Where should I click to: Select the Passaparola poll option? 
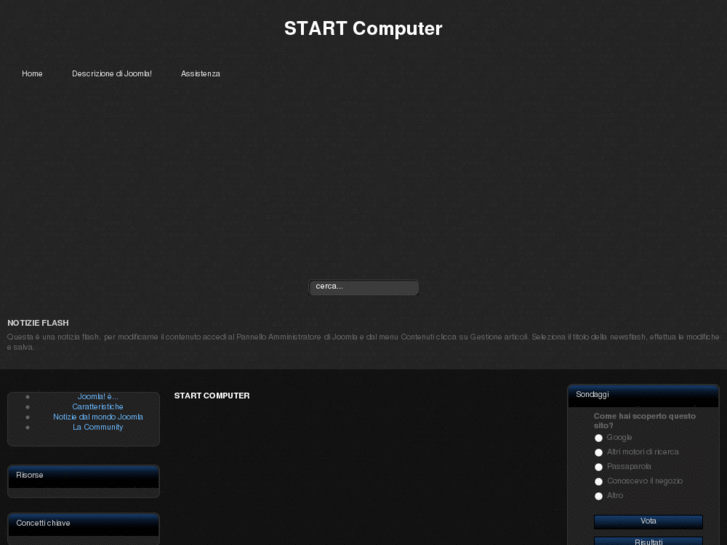[x=599, y=467]
